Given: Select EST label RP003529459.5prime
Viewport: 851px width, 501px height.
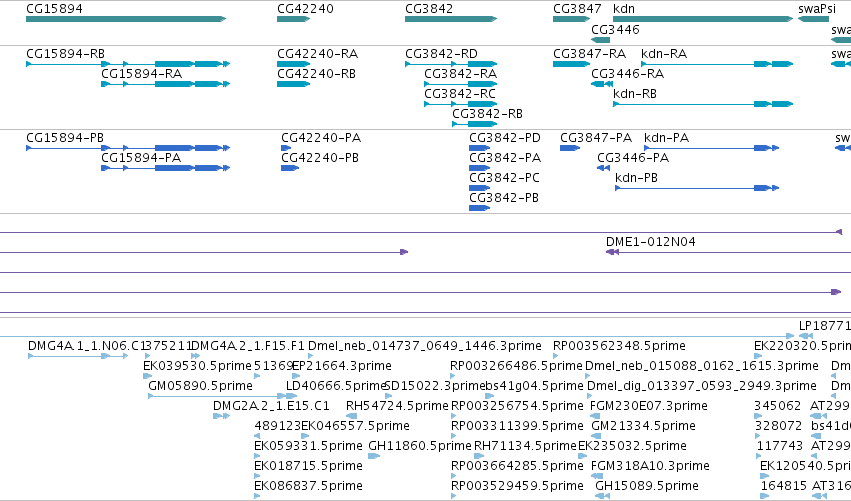Looking at the screenshot, I should tap(517, 486).
